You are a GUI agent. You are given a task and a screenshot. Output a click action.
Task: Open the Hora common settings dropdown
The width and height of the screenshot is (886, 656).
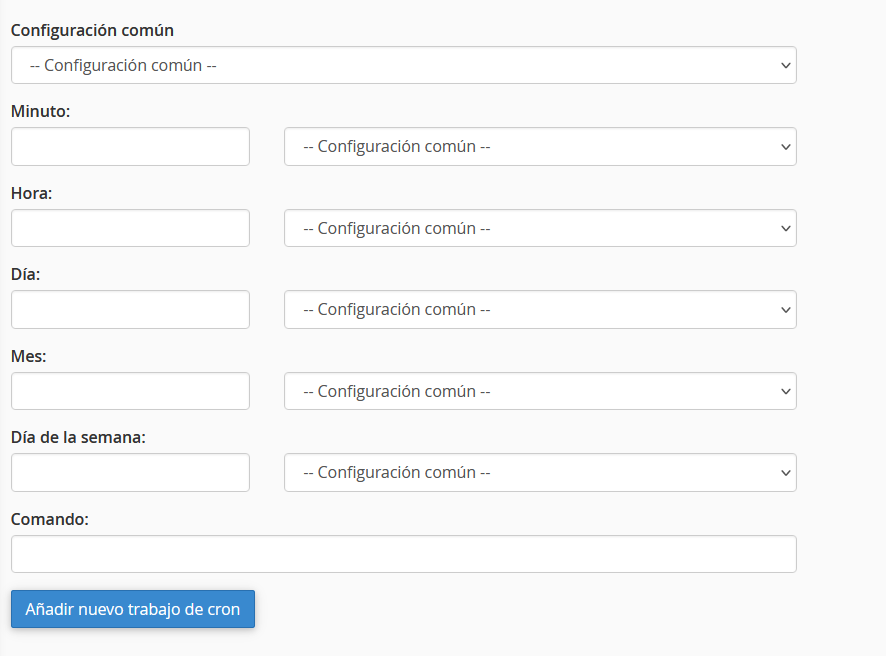540,228
